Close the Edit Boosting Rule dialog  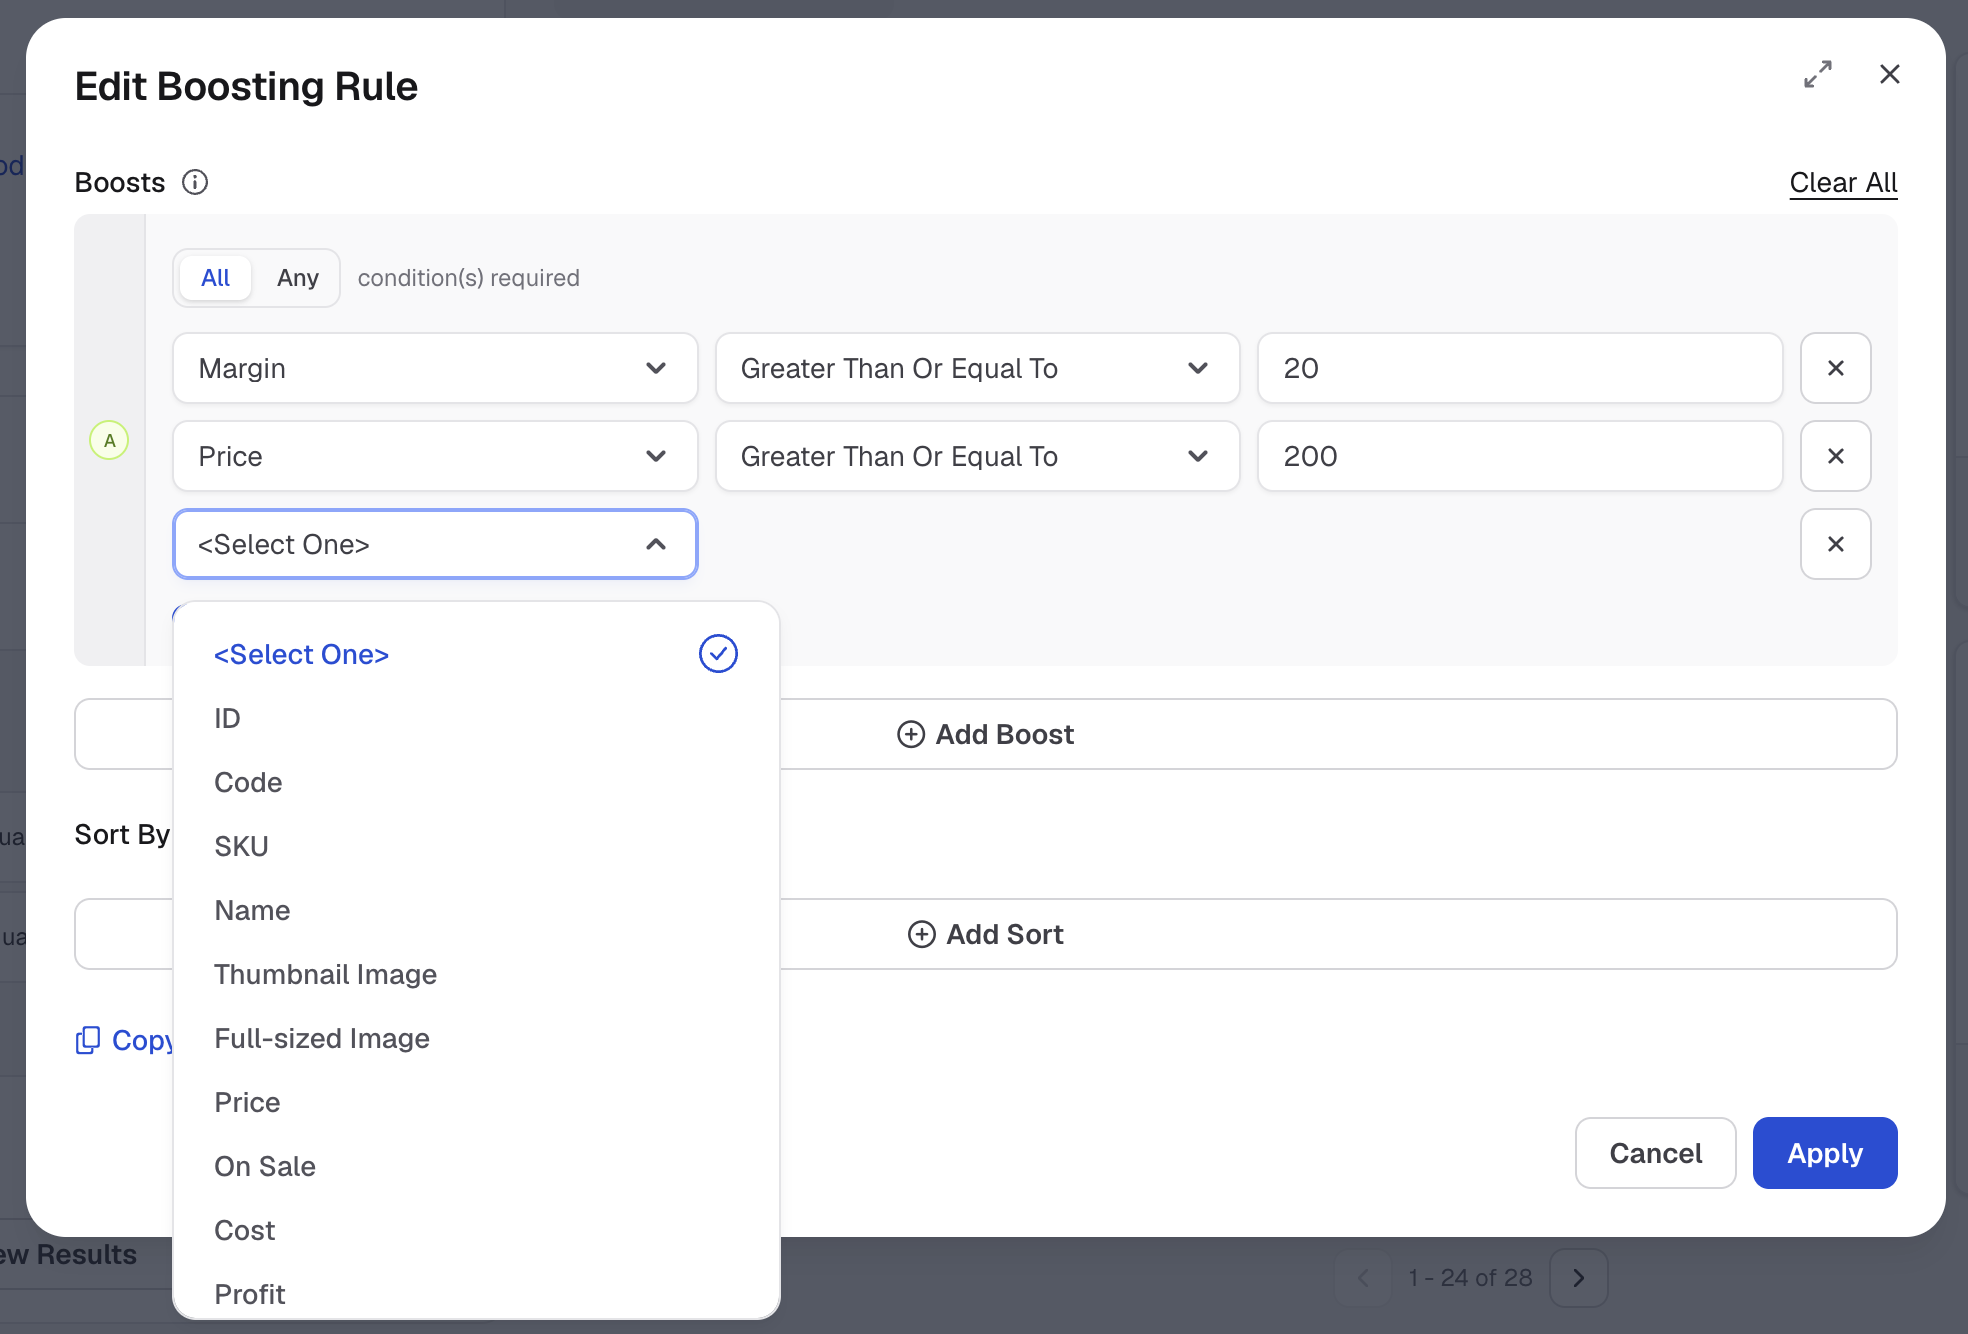pos(1890,74)
